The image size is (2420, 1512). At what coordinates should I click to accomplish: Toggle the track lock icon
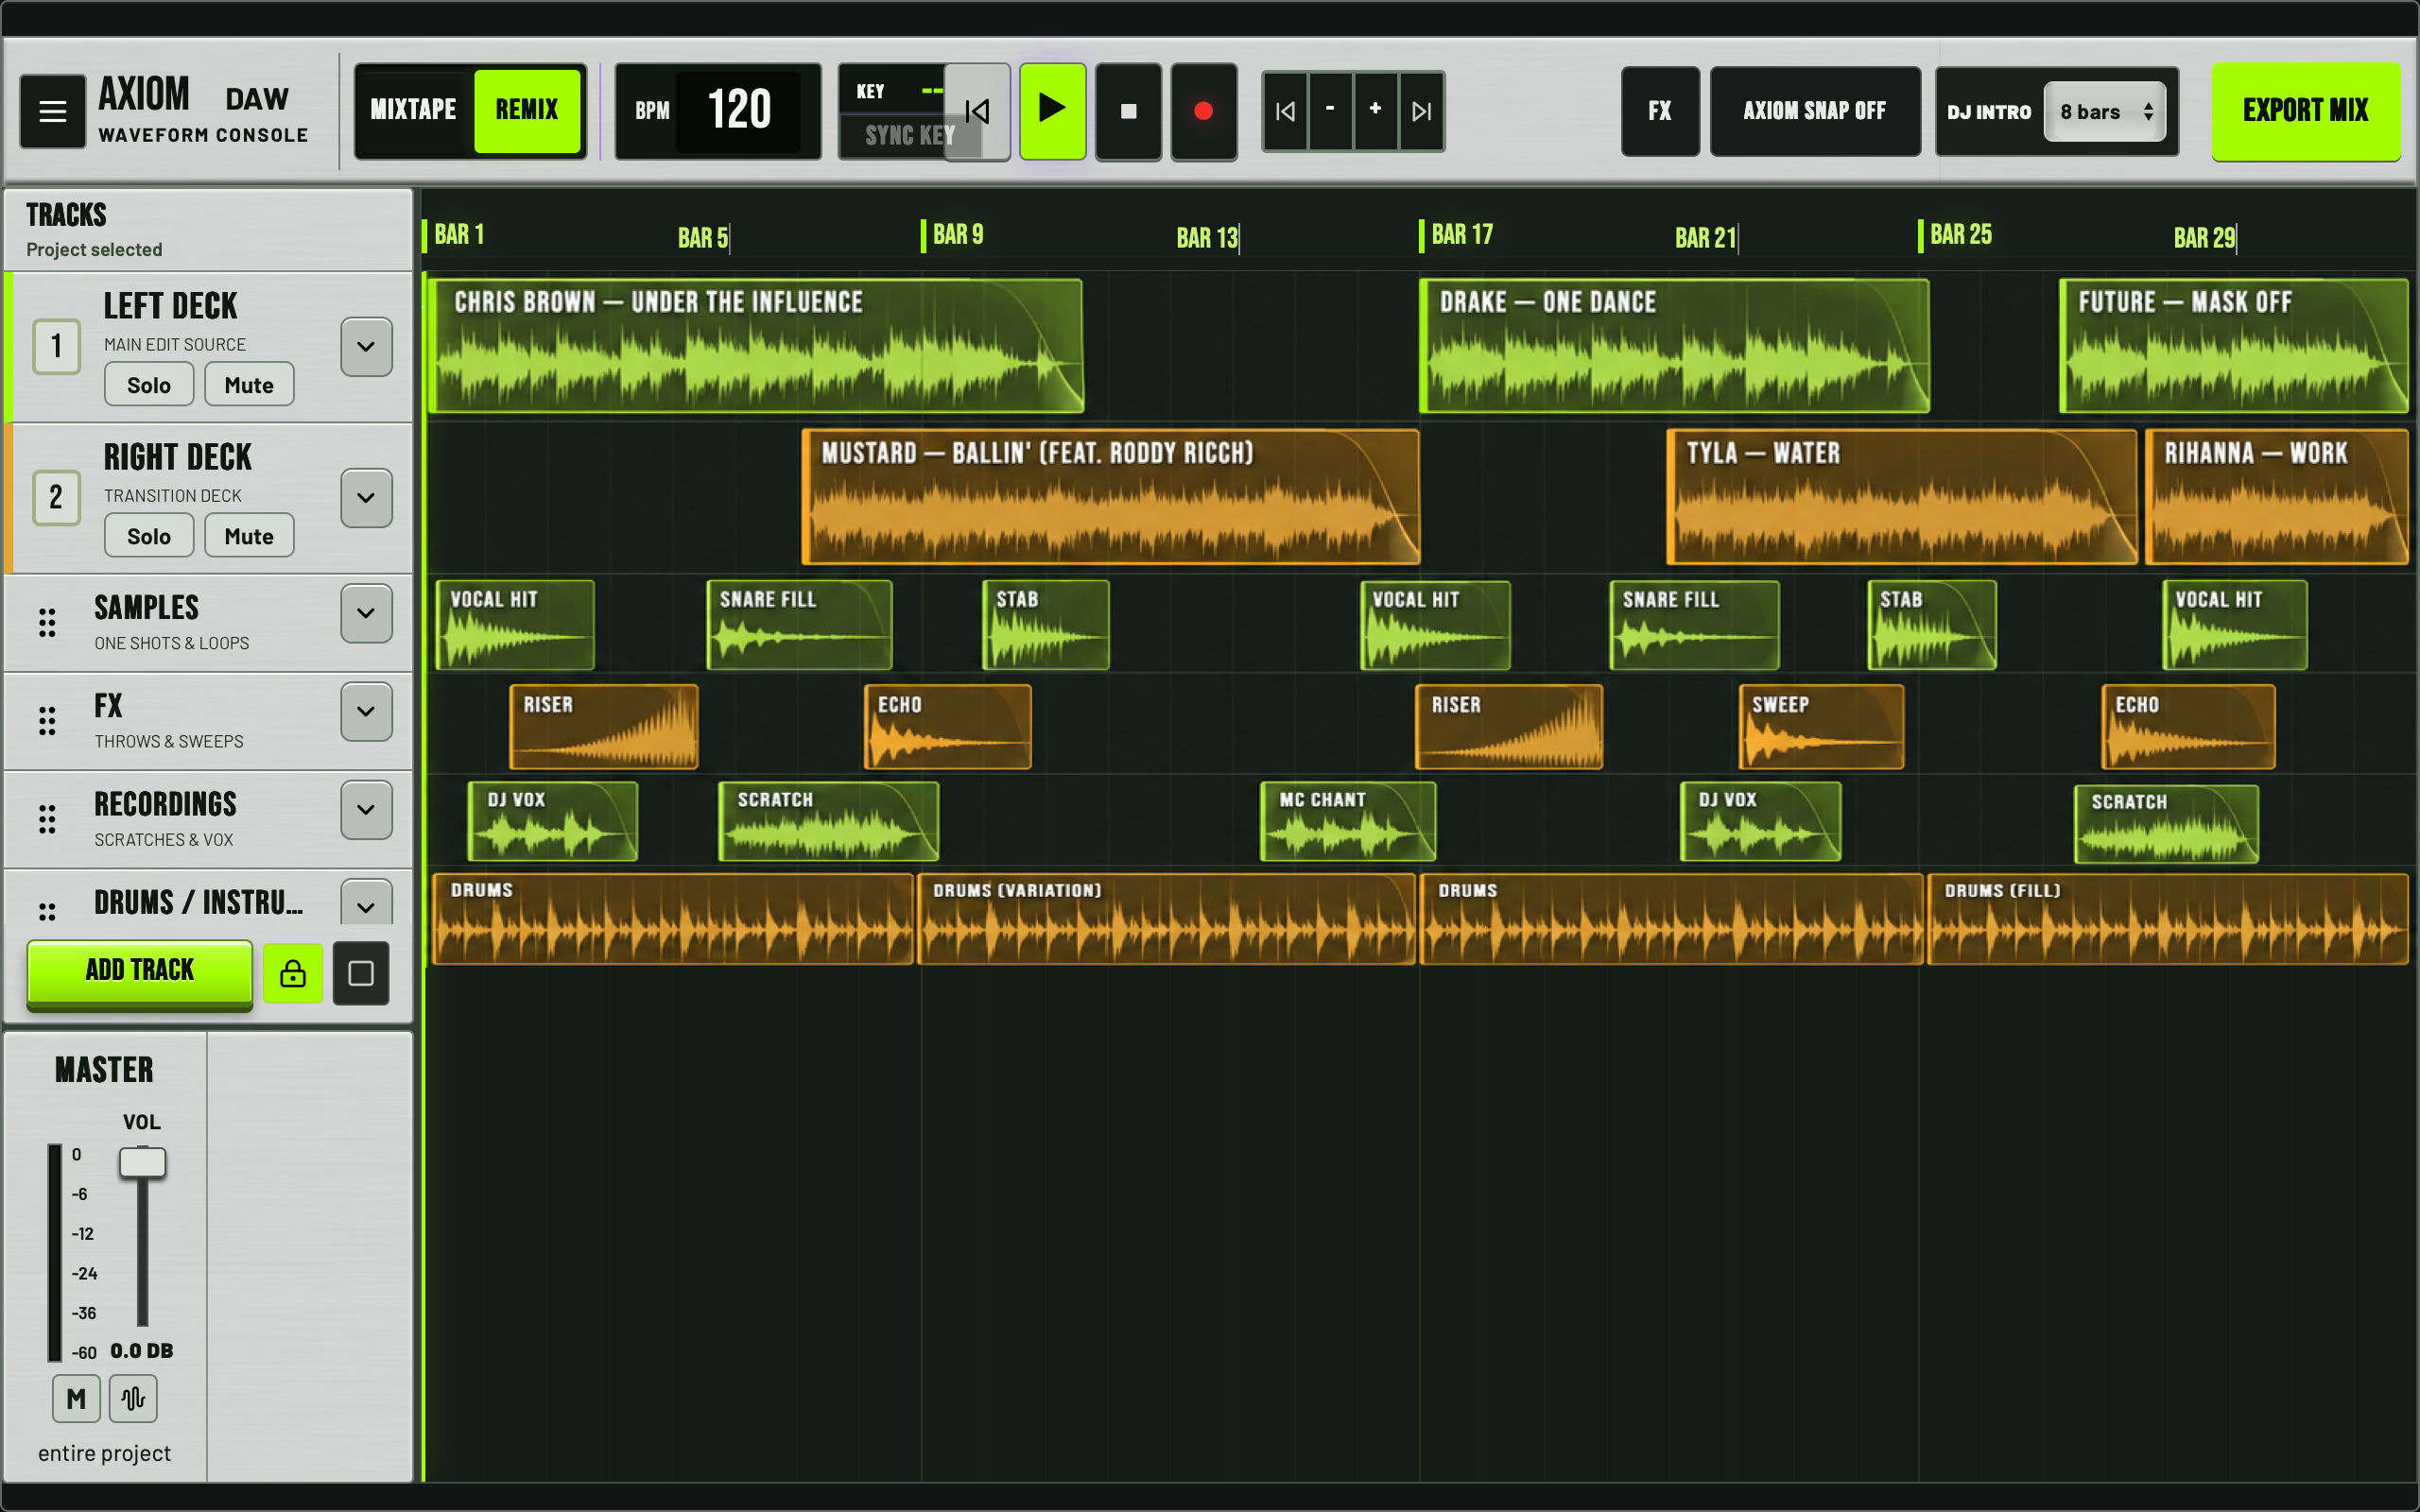click(x=293, y=973)
